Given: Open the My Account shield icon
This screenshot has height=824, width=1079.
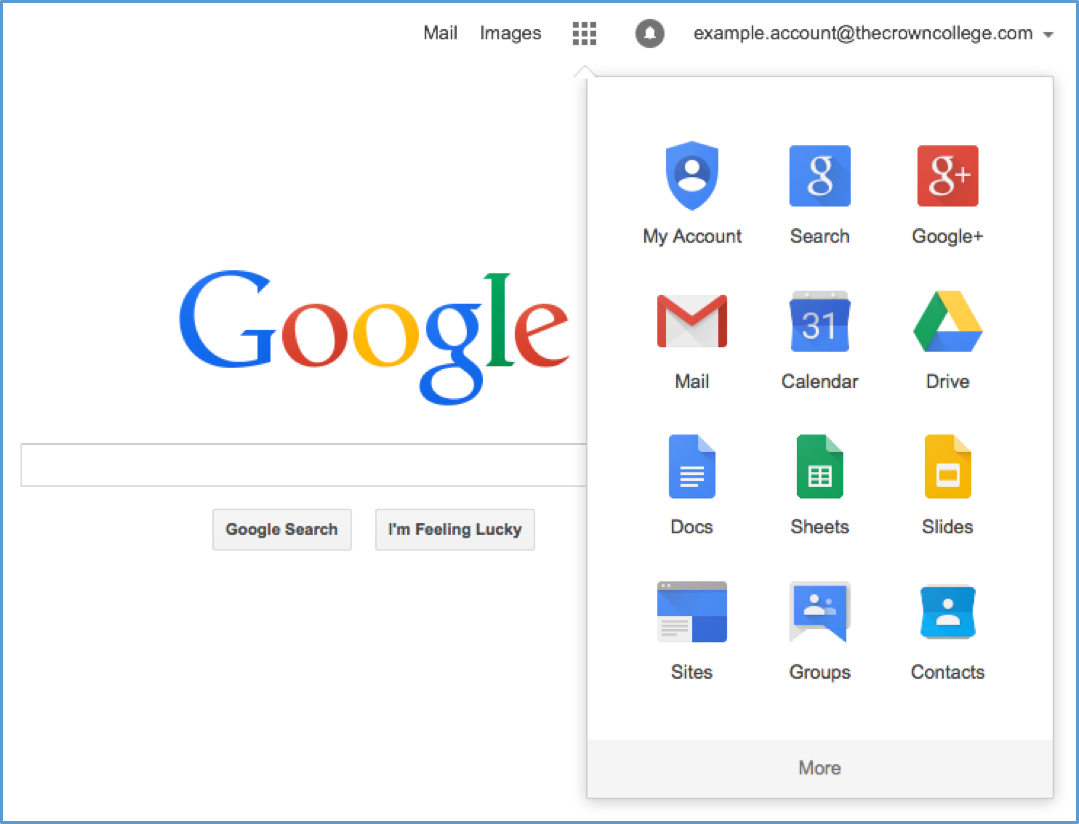Looking at the screenshot, I should click(x=692, y=176).
